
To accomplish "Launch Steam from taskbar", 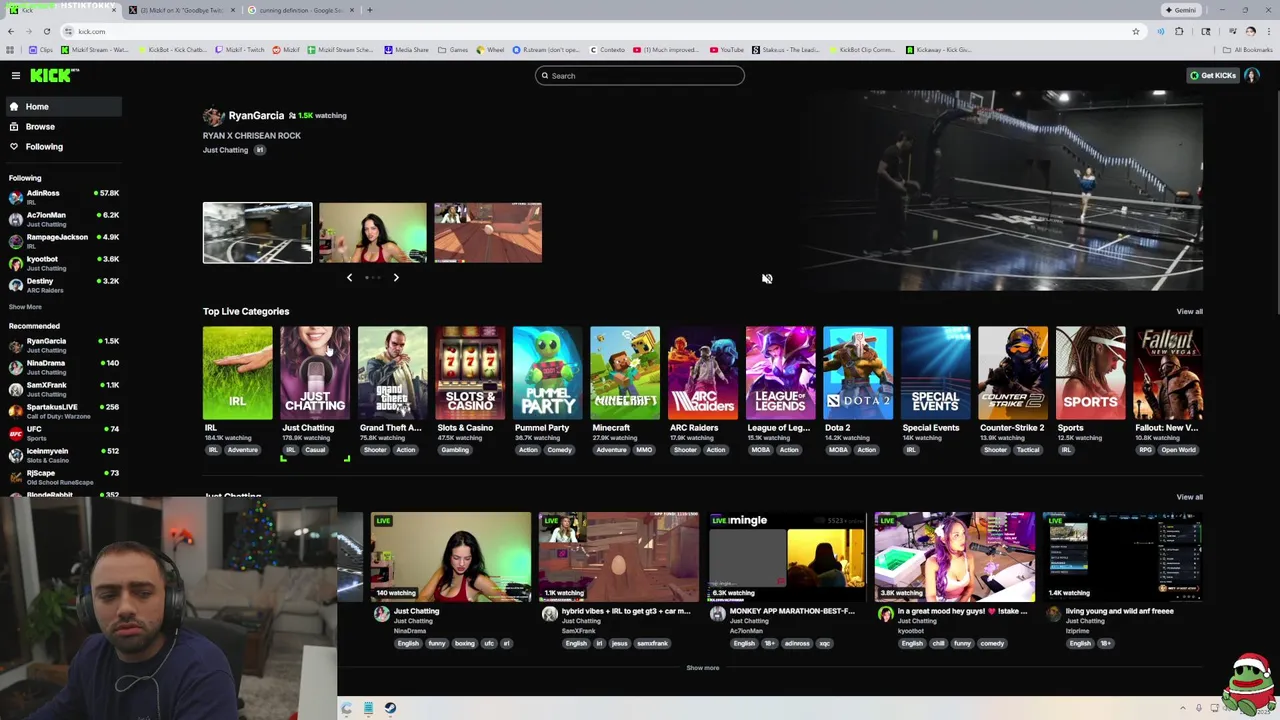I will click(390, 708).
